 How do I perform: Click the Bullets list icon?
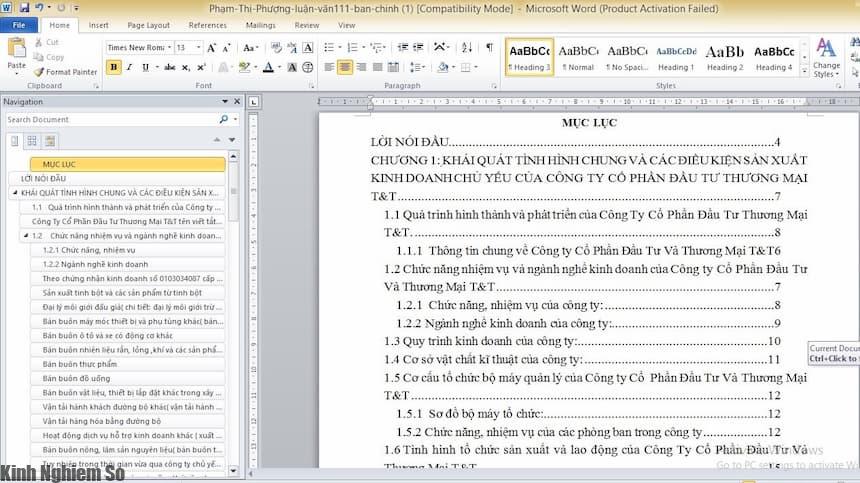329,48
